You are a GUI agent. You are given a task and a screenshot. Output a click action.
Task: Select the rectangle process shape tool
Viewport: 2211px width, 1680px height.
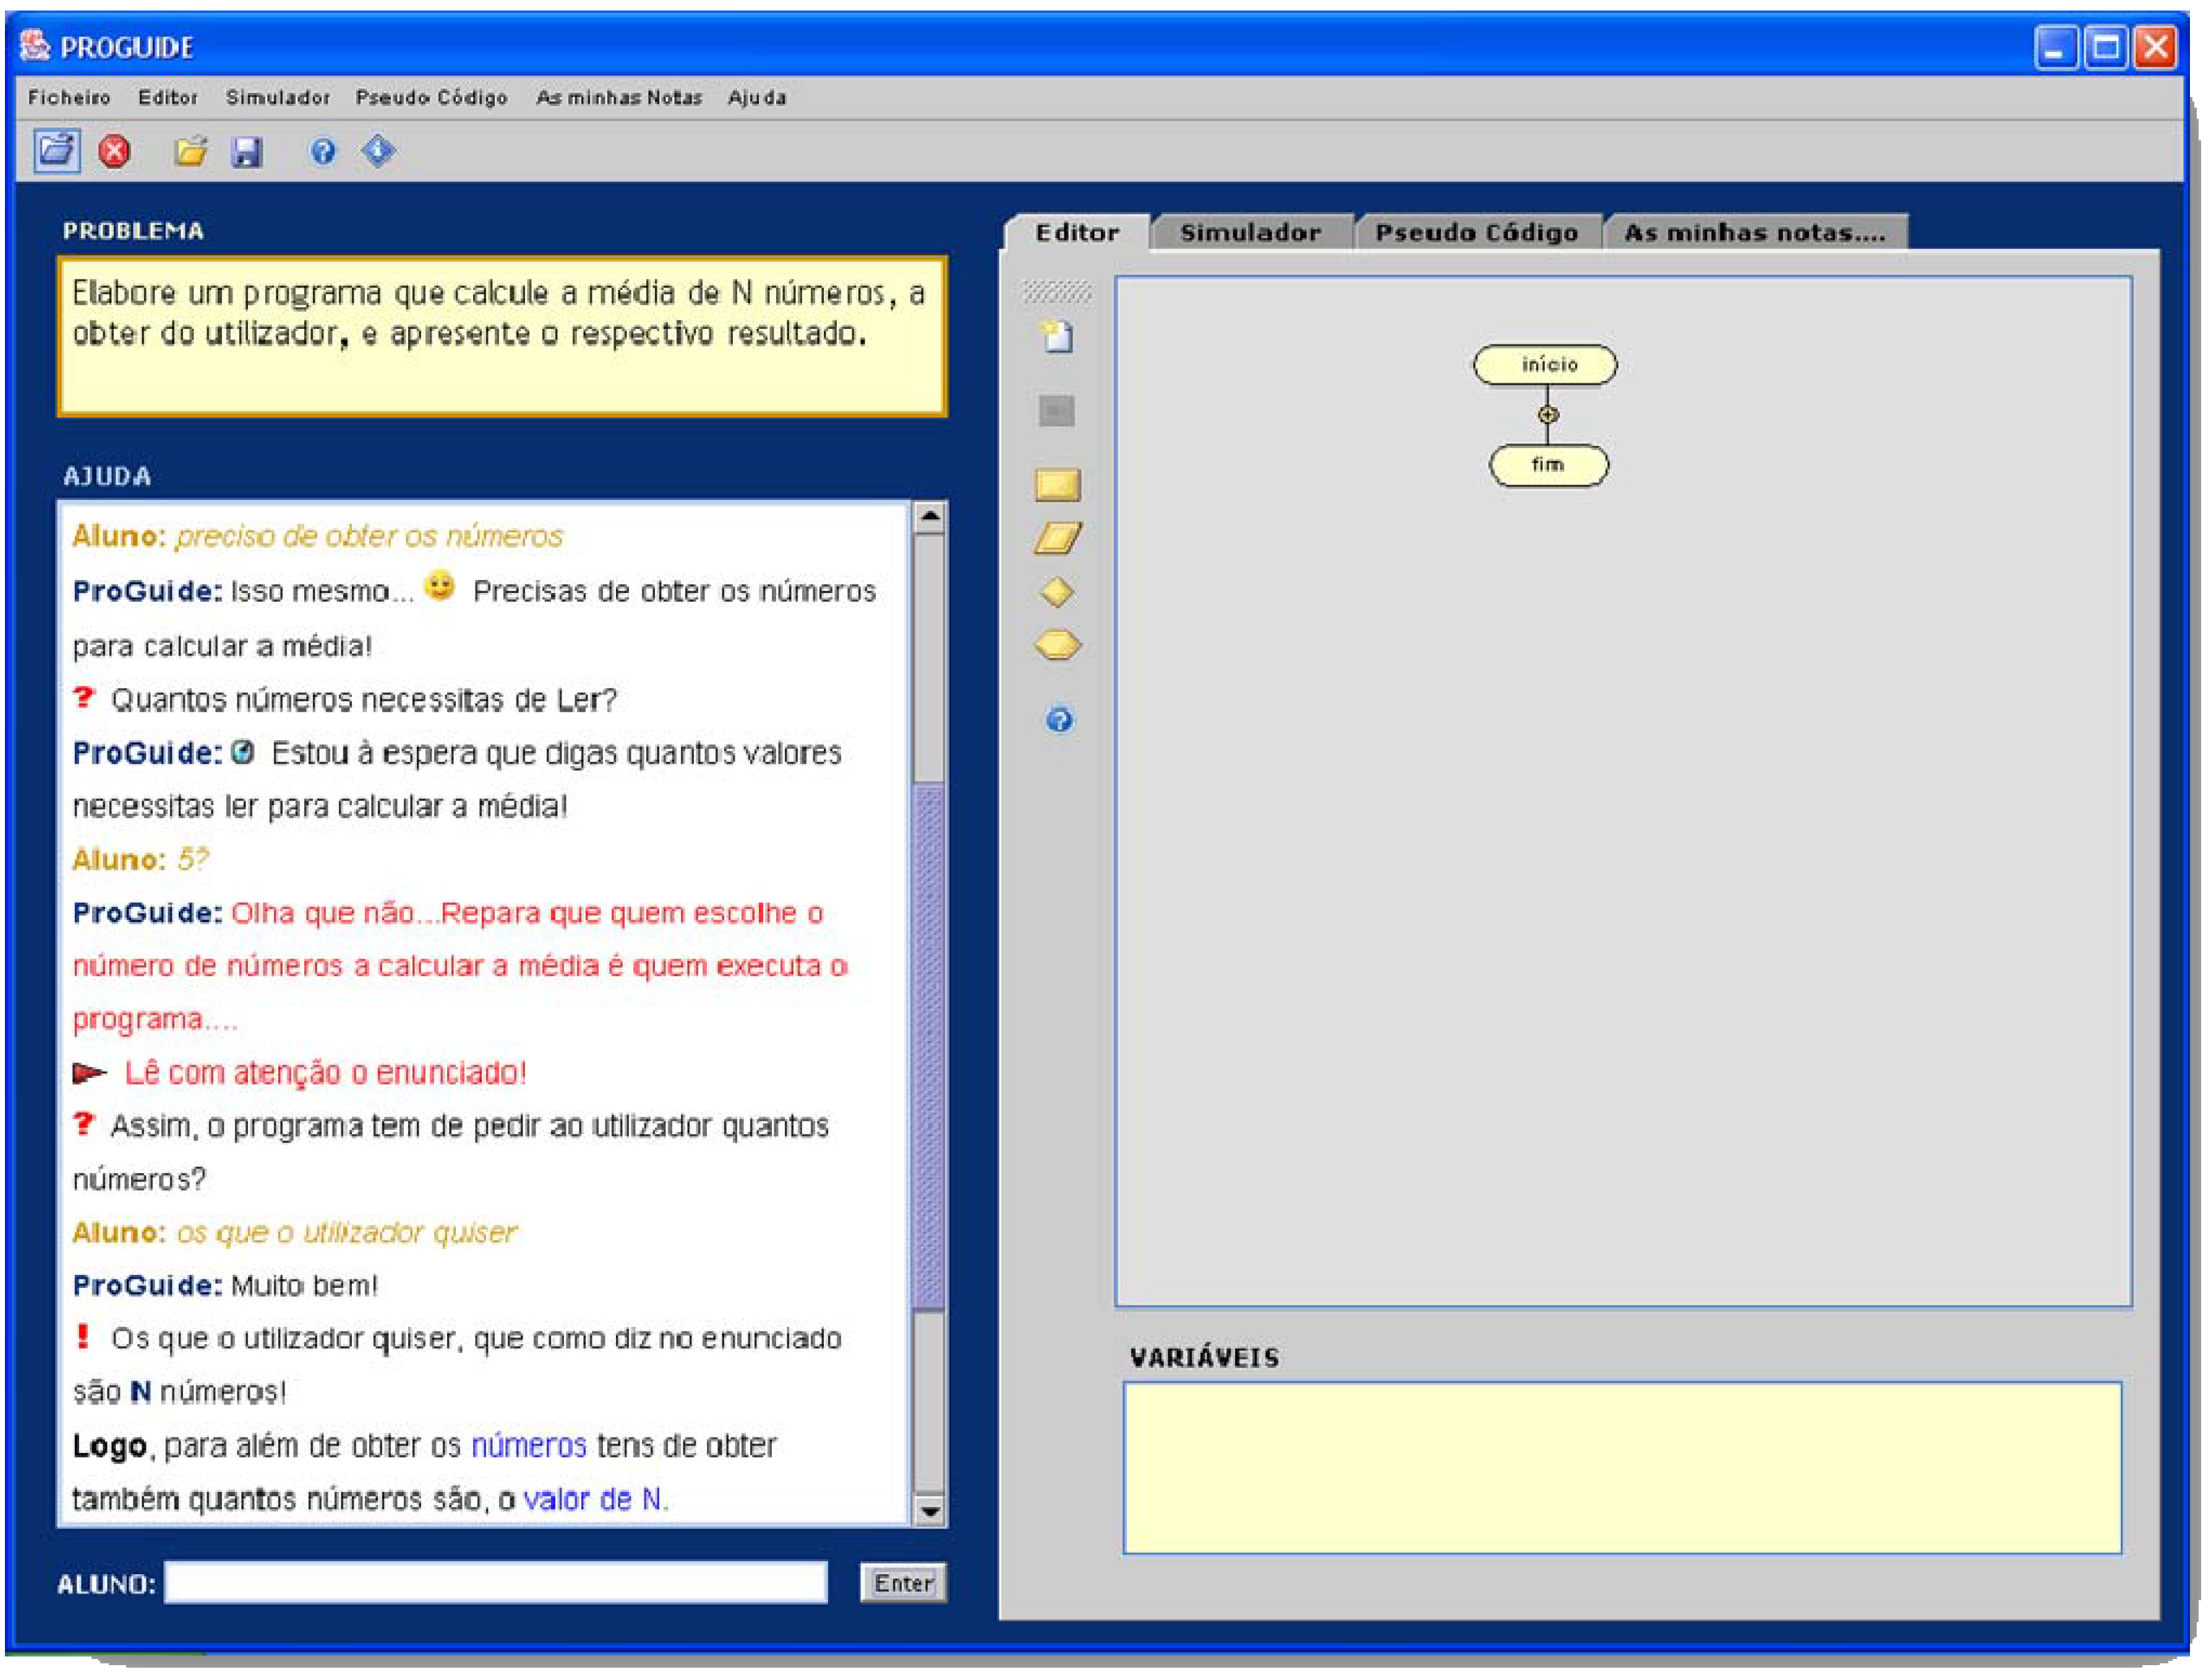(1057, 485)
